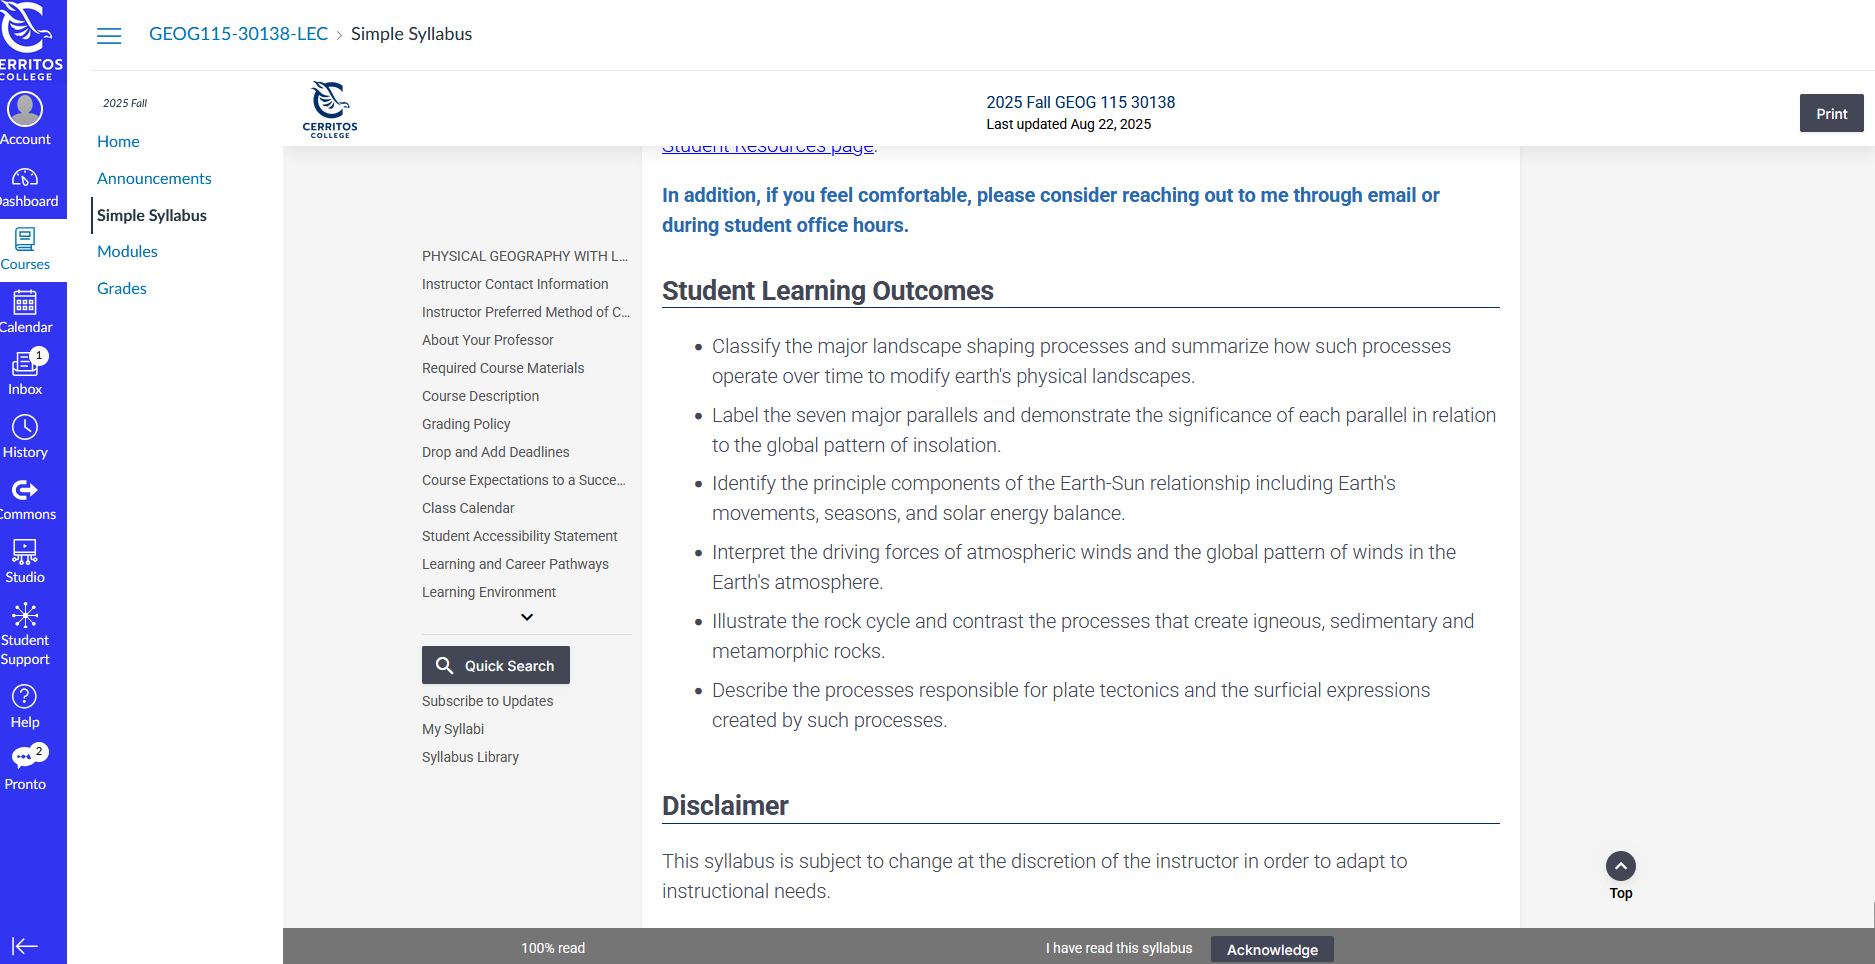Viewport: 1875px width, 964px height.
Task: Open the Quick Search button
Action: pyautogui.click(x=496, y=665)
